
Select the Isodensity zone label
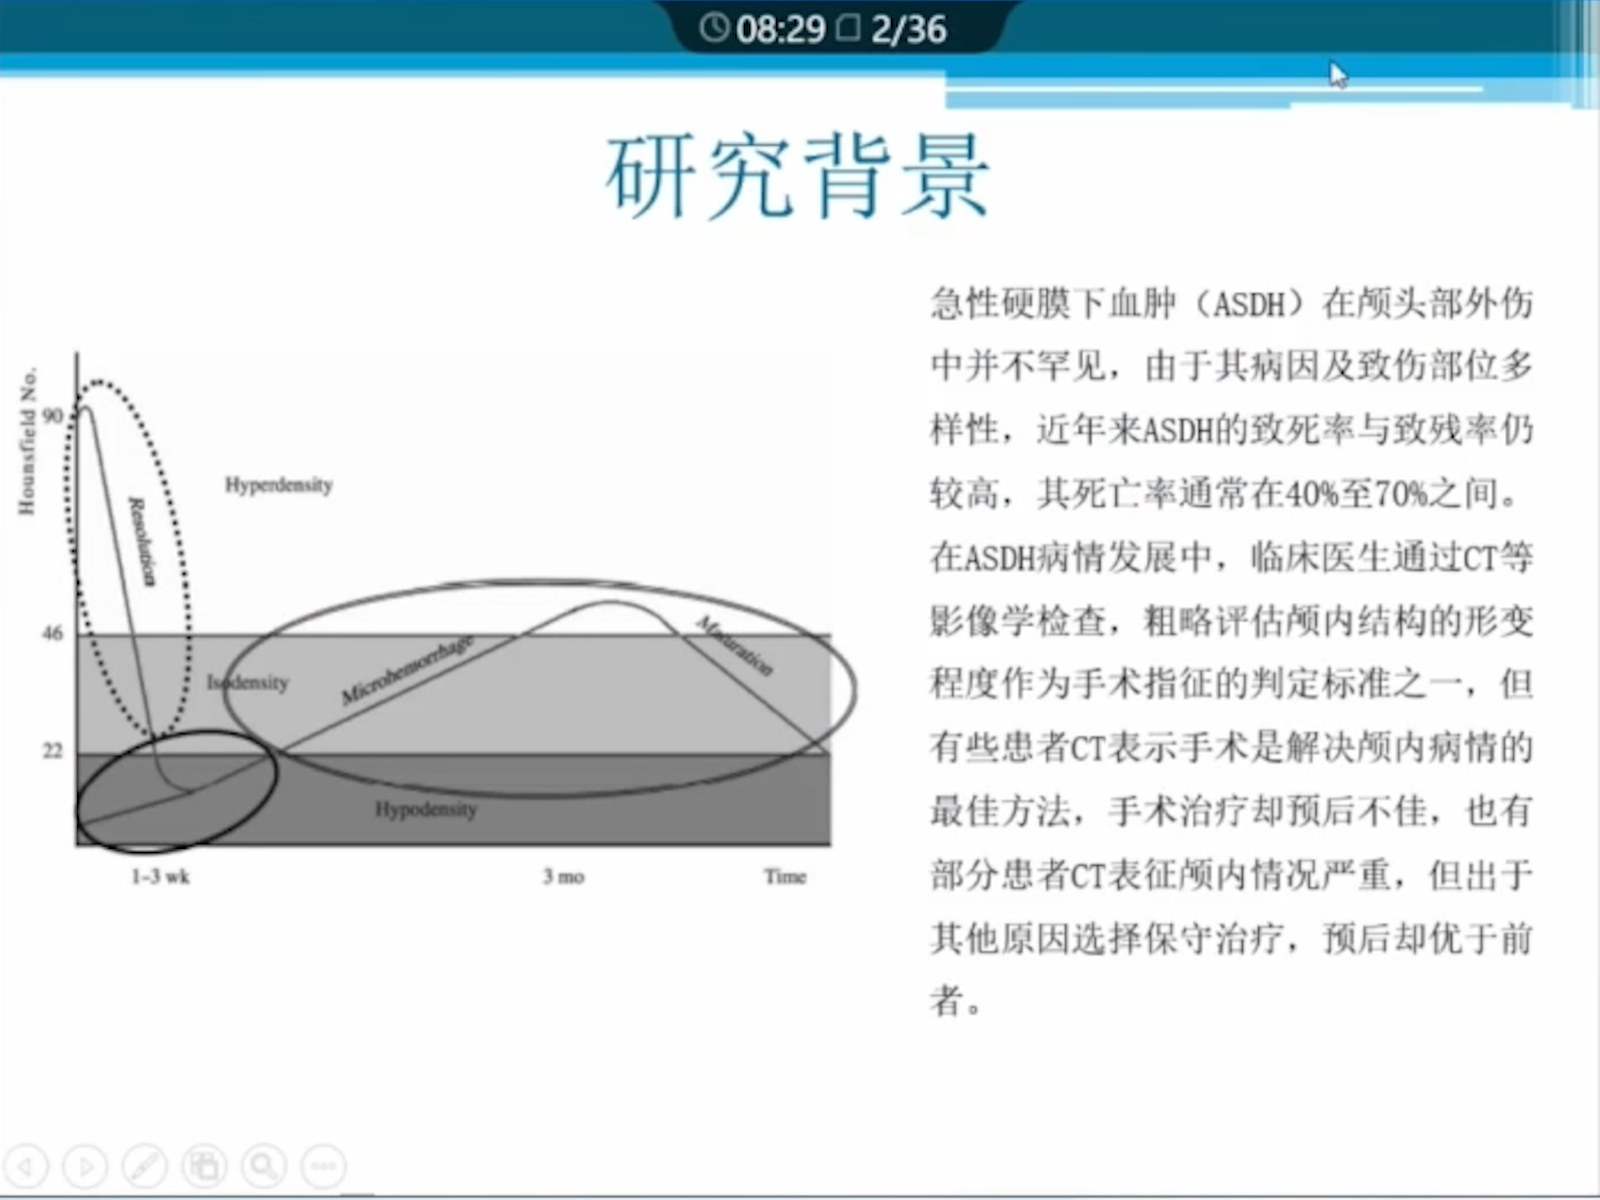248,683
